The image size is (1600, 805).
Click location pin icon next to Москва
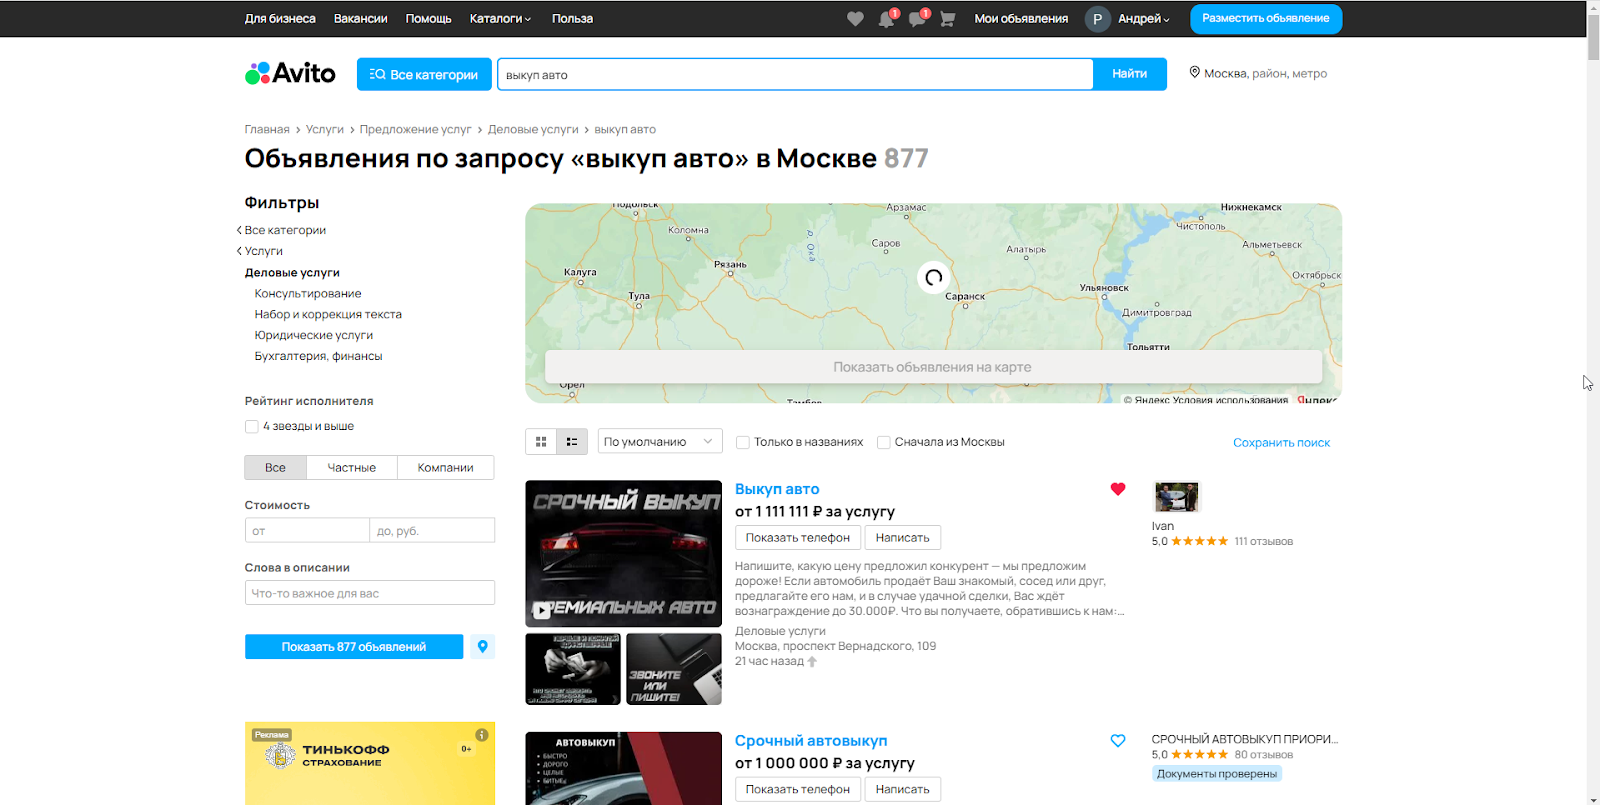click(1194, 73)
